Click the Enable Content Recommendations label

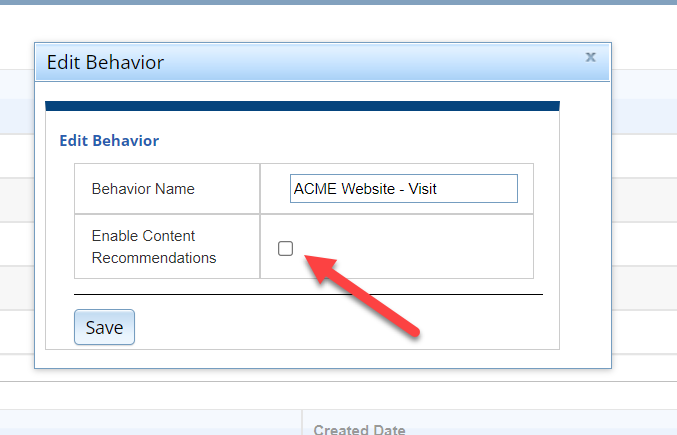pyautogui.click(x=154, y=246)
